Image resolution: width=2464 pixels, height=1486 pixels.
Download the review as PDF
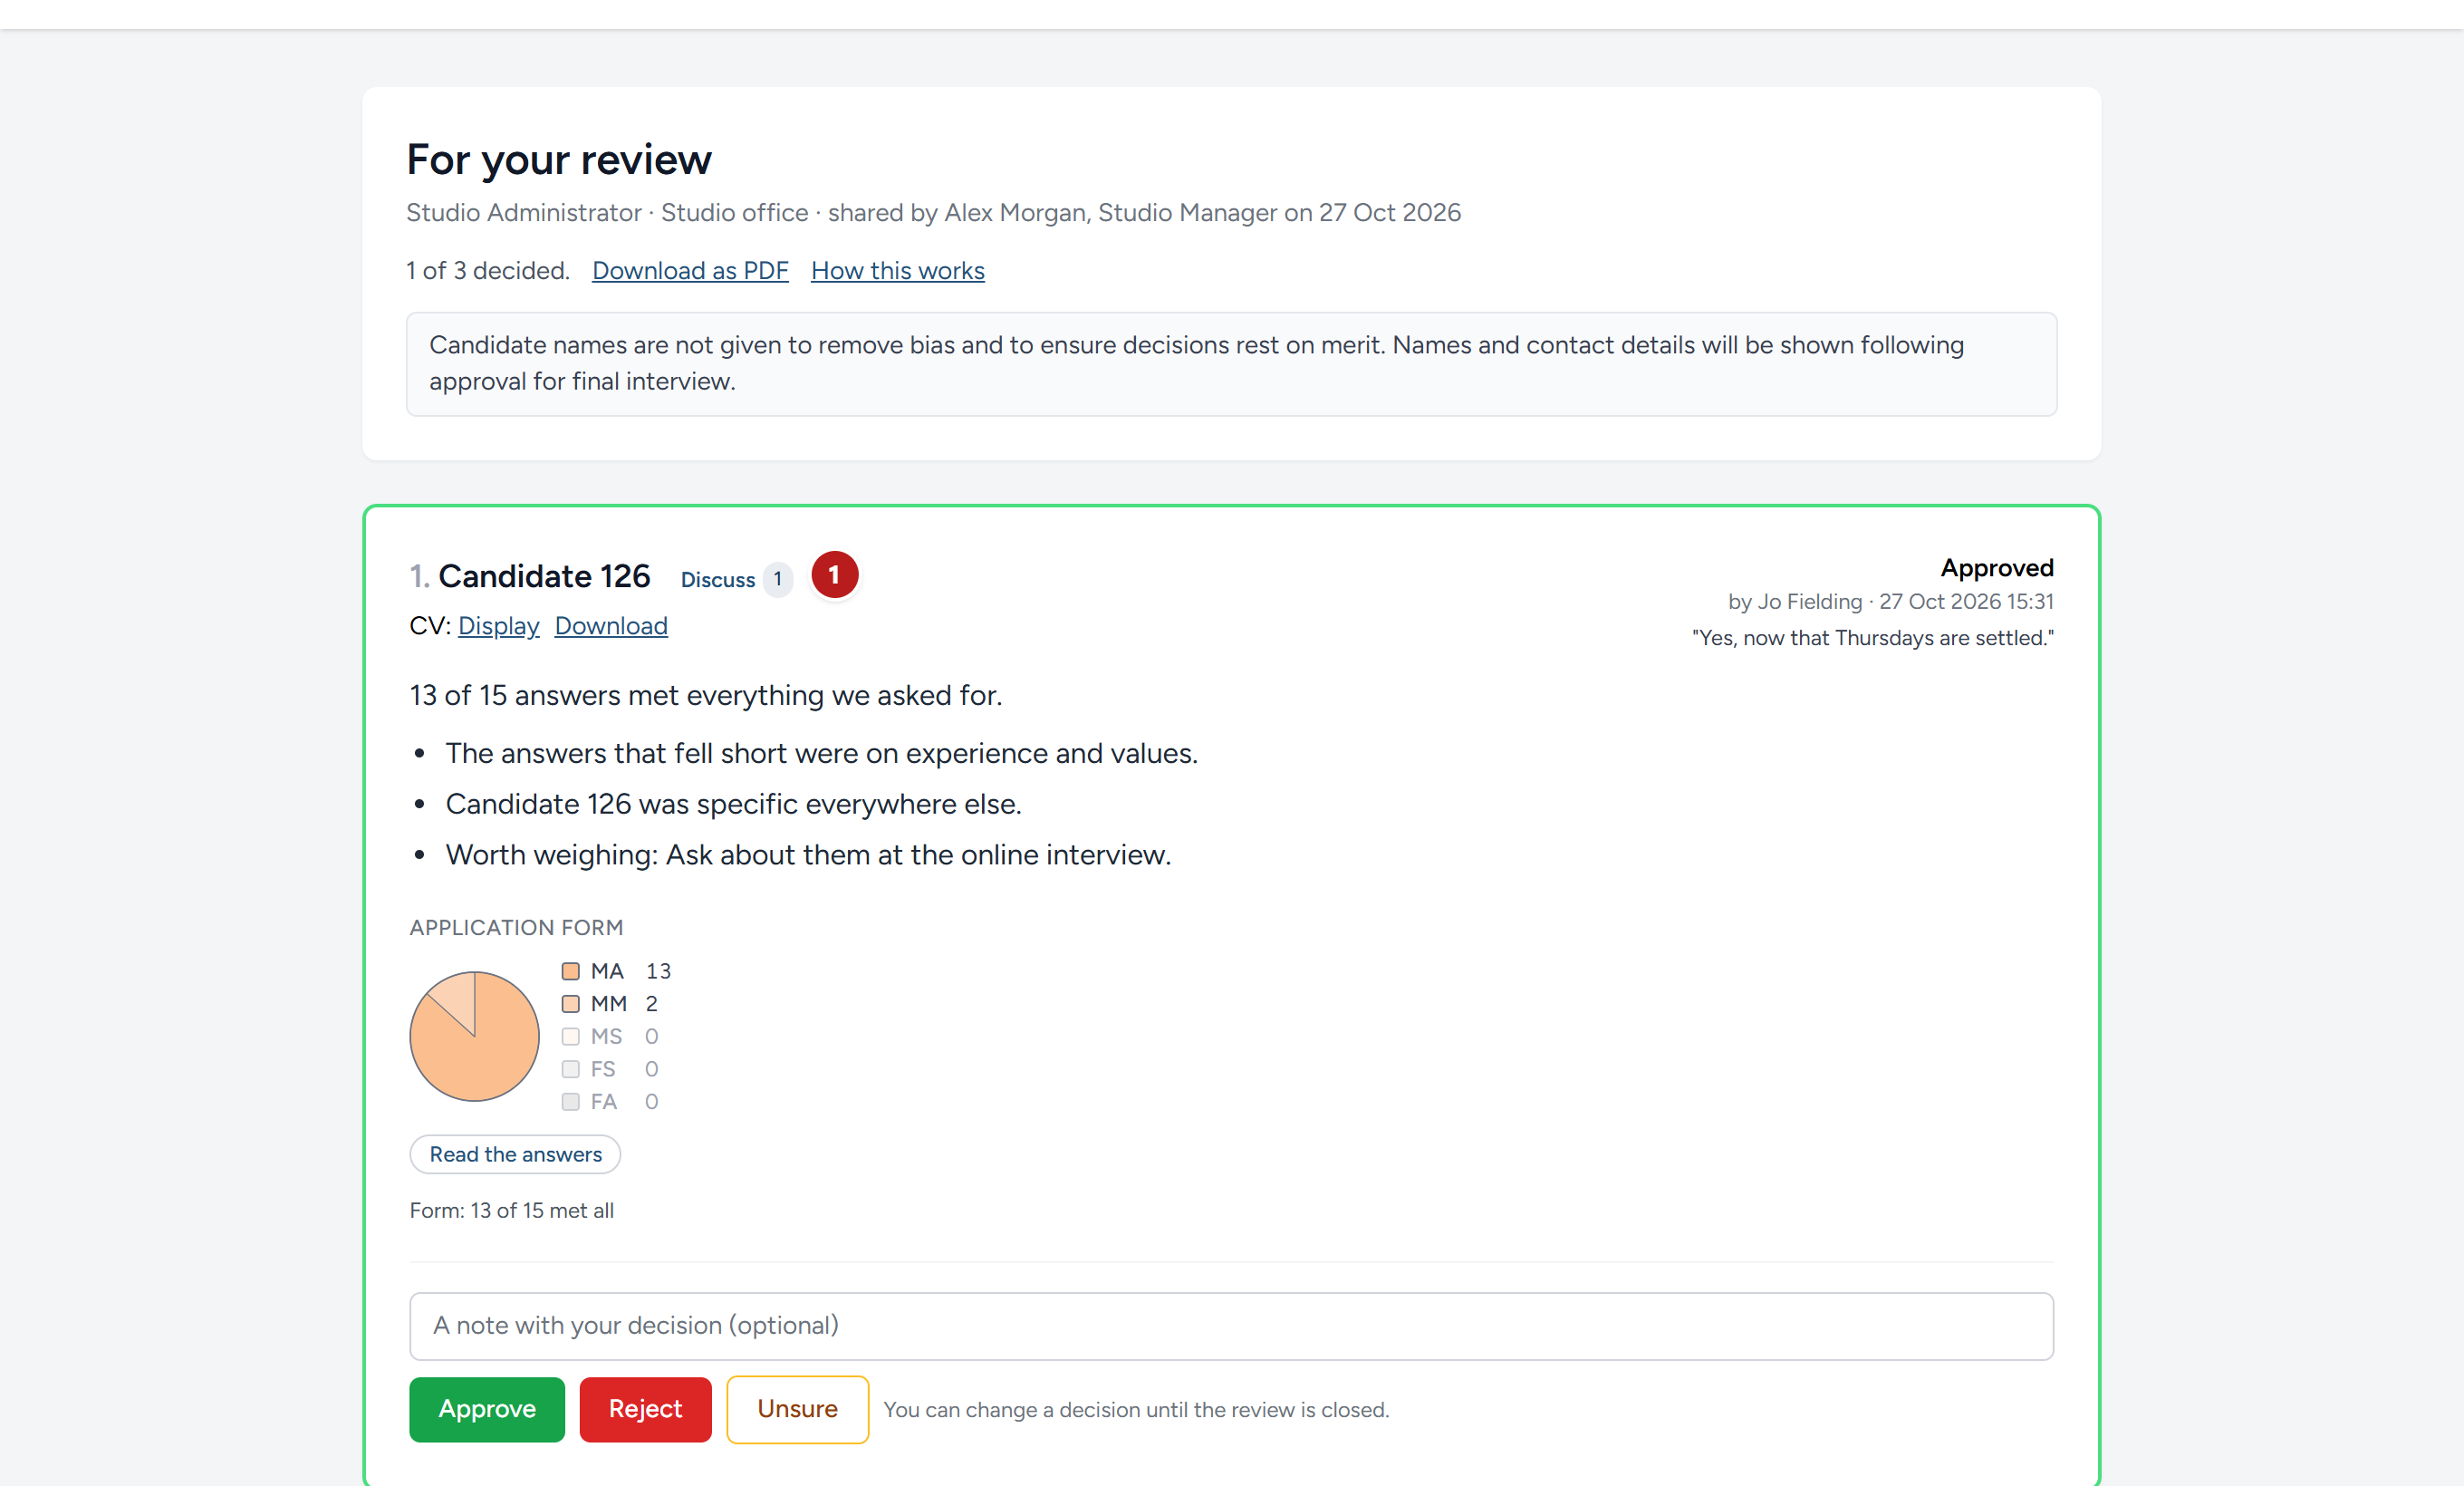(x=690, y=271)
